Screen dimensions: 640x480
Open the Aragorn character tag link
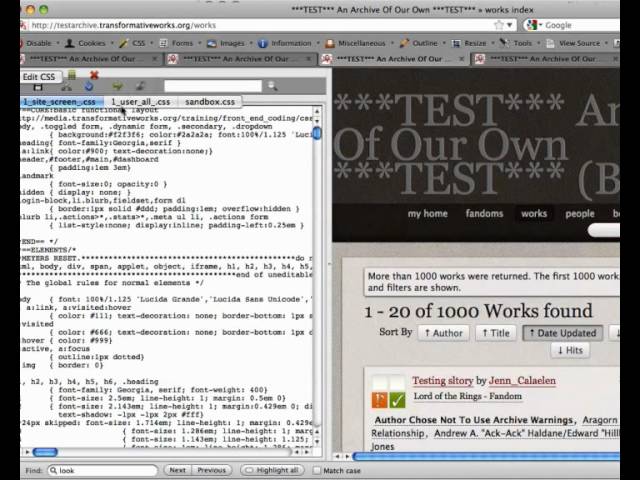pyautogui.click(x=600, y=420)
